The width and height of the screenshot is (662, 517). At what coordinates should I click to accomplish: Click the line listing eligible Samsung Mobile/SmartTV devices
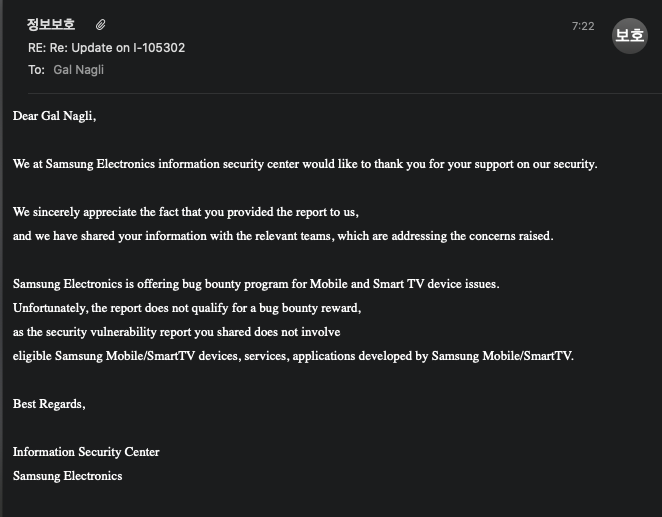294,355
